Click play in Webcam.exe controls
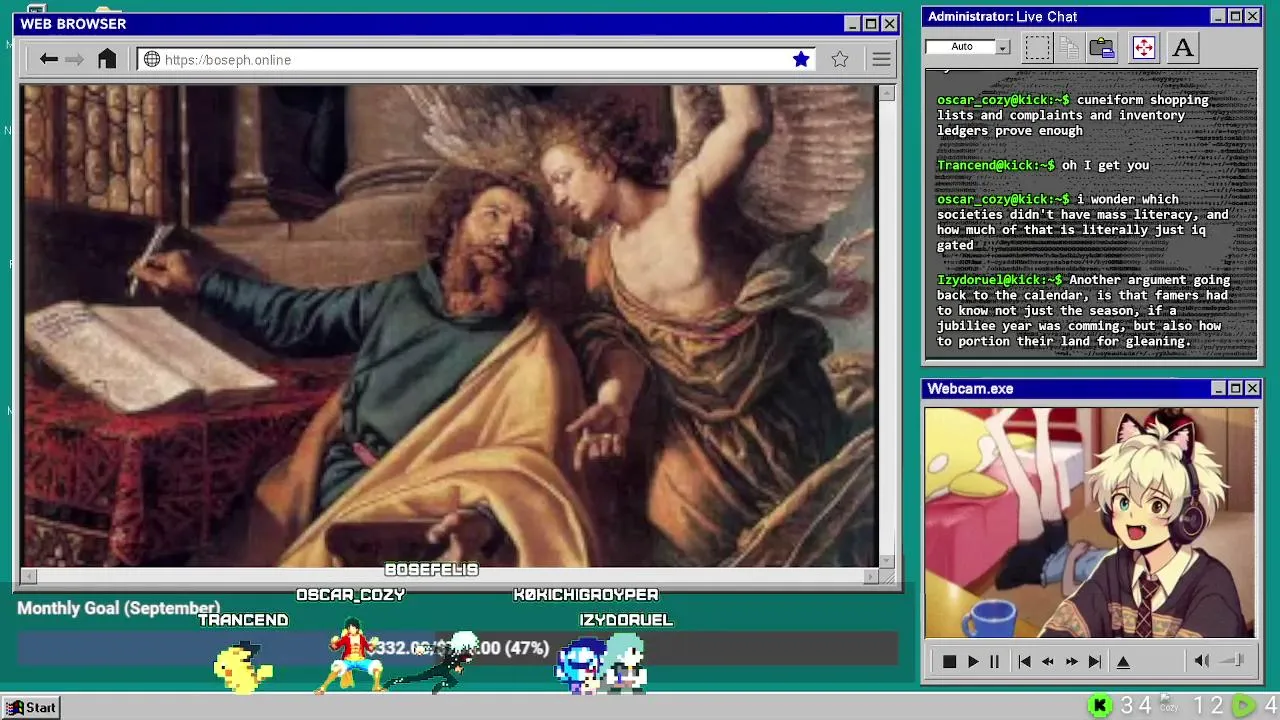 click(x=972, y=661)
